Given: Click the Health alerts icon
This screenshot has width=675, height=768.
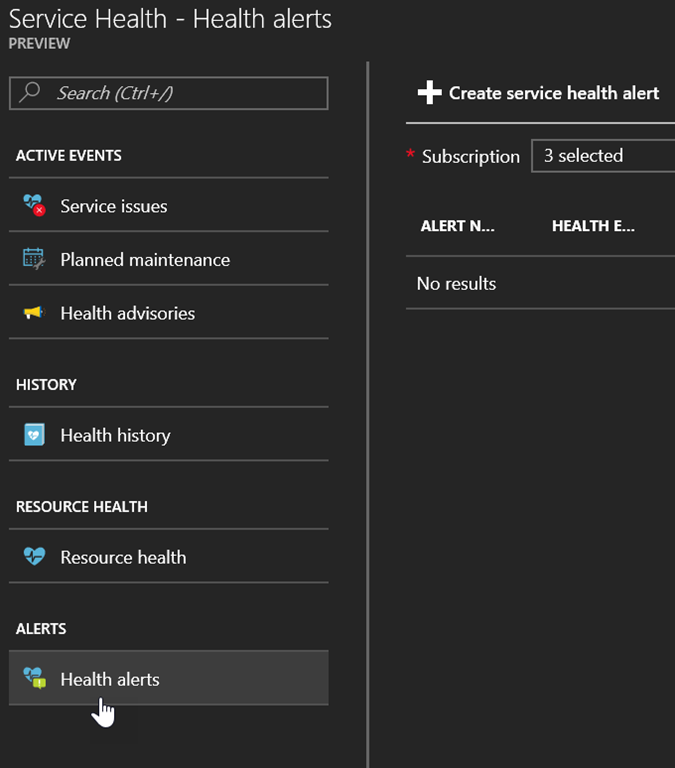Looking at the screenshot, I should click(34, 679).
